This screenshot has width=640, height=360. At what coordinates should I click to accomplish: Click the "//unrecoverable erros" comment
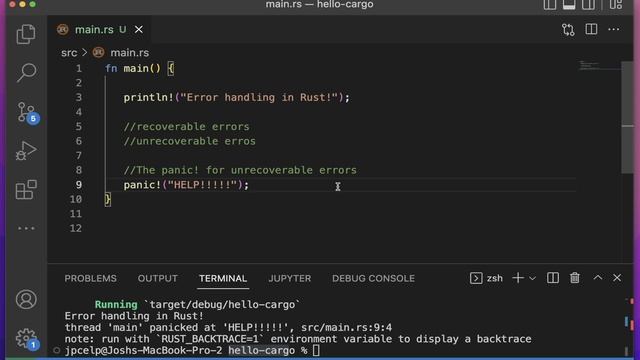(190, 141)
